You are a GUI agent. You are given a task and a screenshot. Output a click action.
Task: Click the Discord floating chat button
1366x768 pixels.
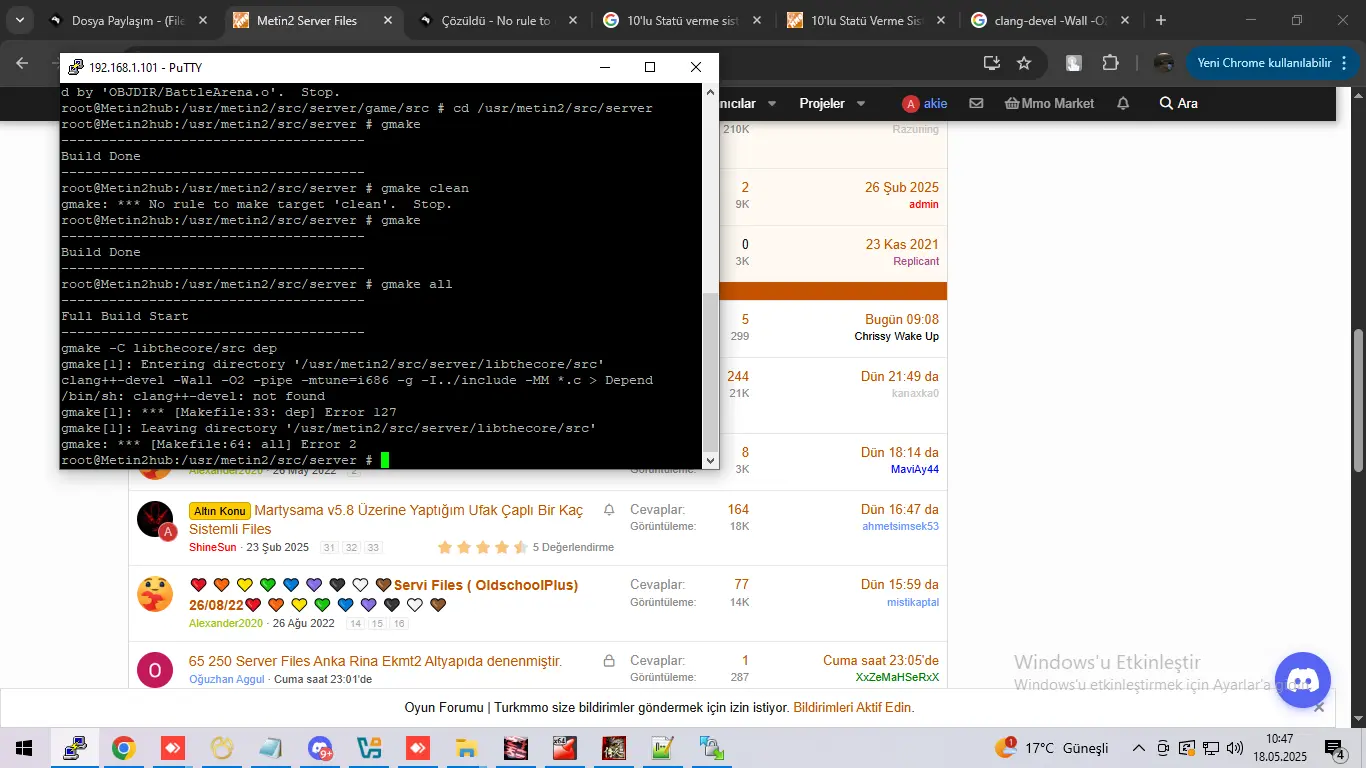tap(1302, 680)
